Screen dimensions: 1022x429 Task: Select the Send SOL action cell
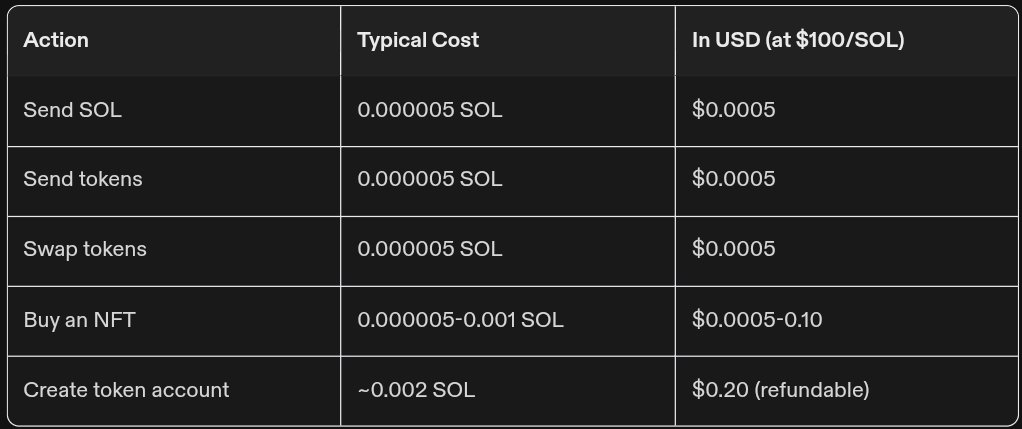(x=73, y=110)
